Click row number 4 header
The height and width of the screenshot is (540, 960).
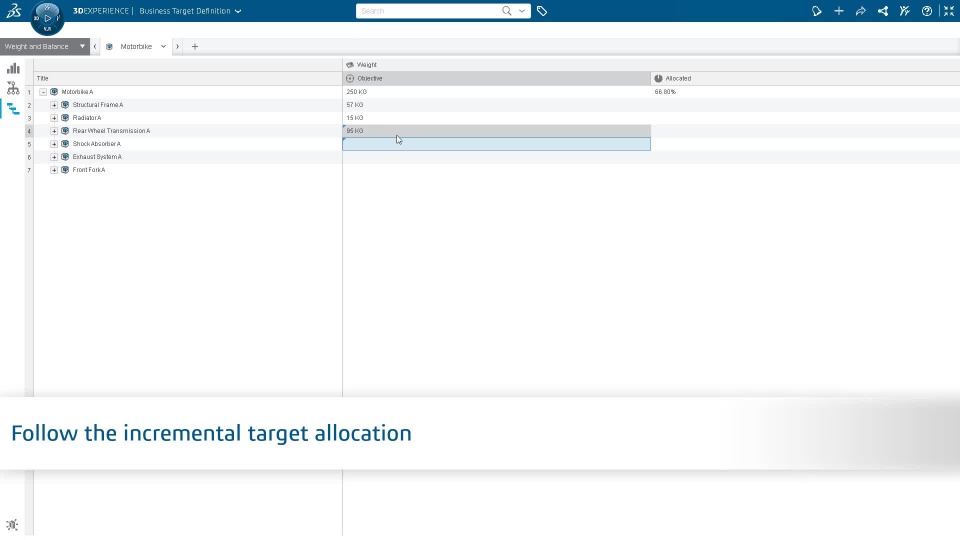pos(29,131)
